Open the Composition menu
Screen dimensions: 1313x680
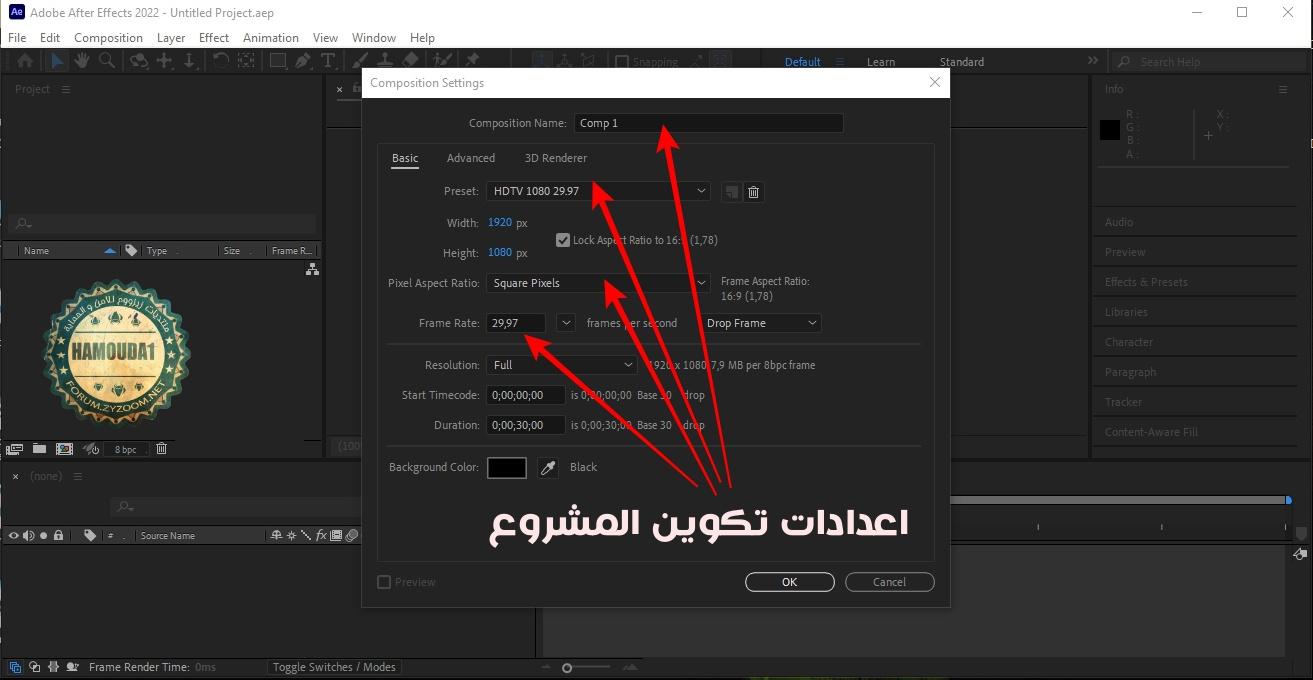108,37
